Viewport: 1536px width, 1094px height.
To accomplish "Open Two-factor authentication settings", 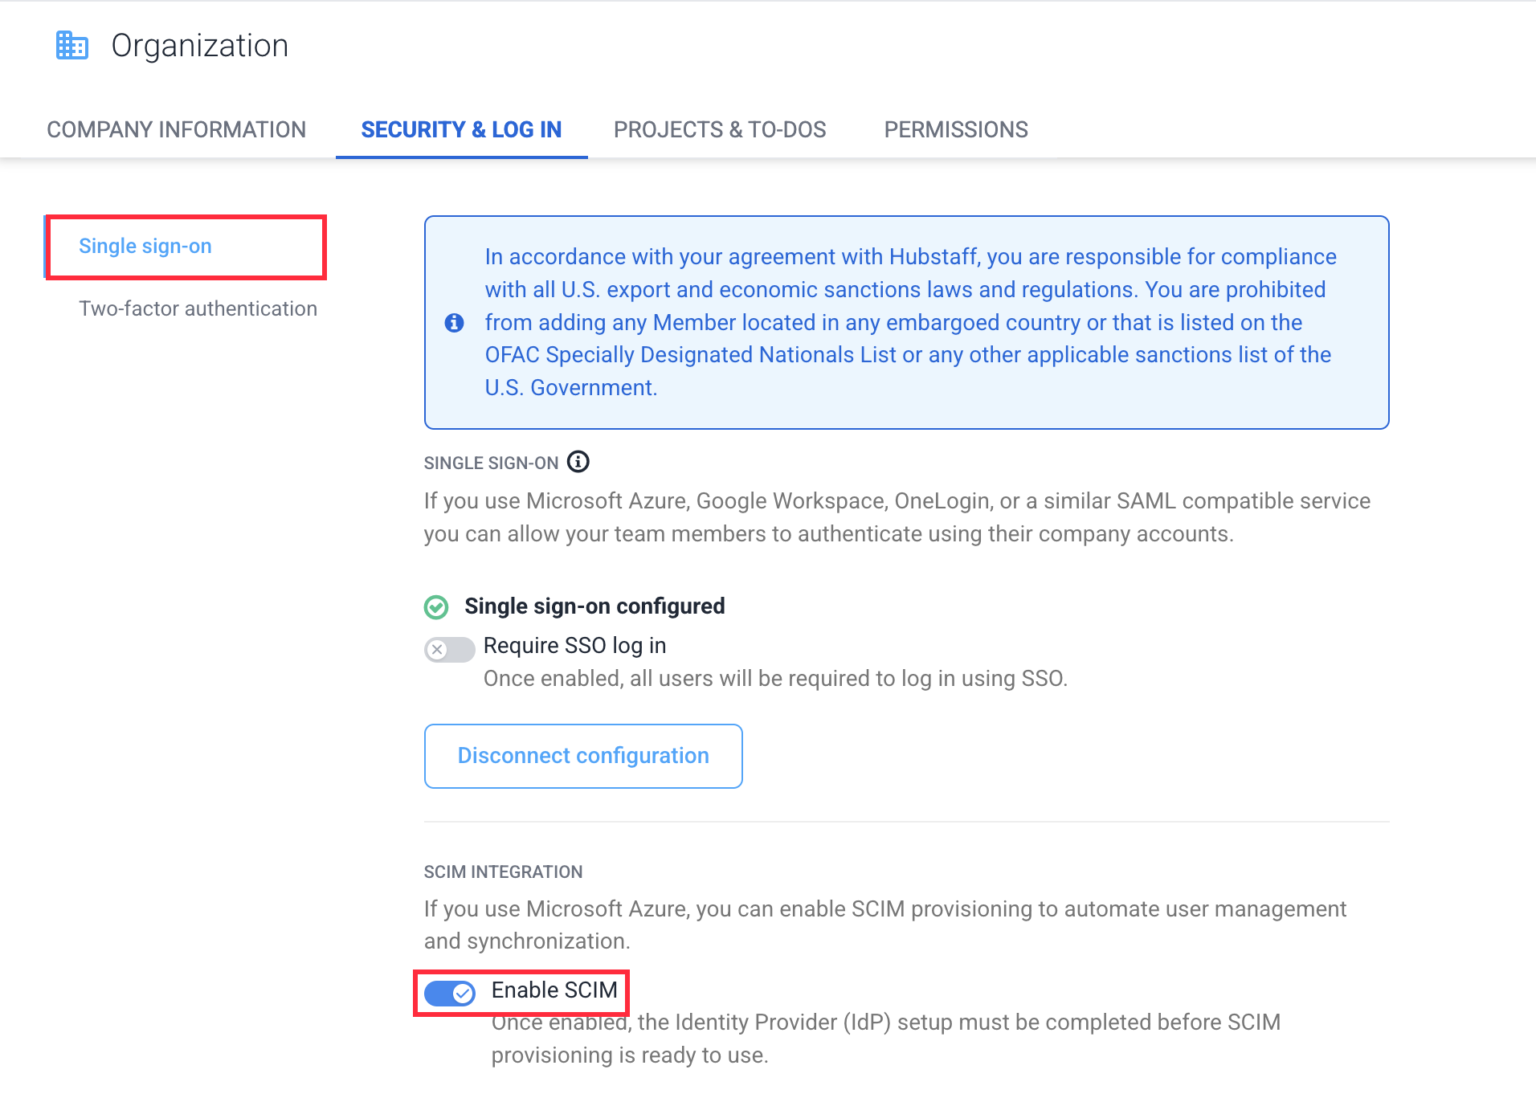I will click(198, 308).
